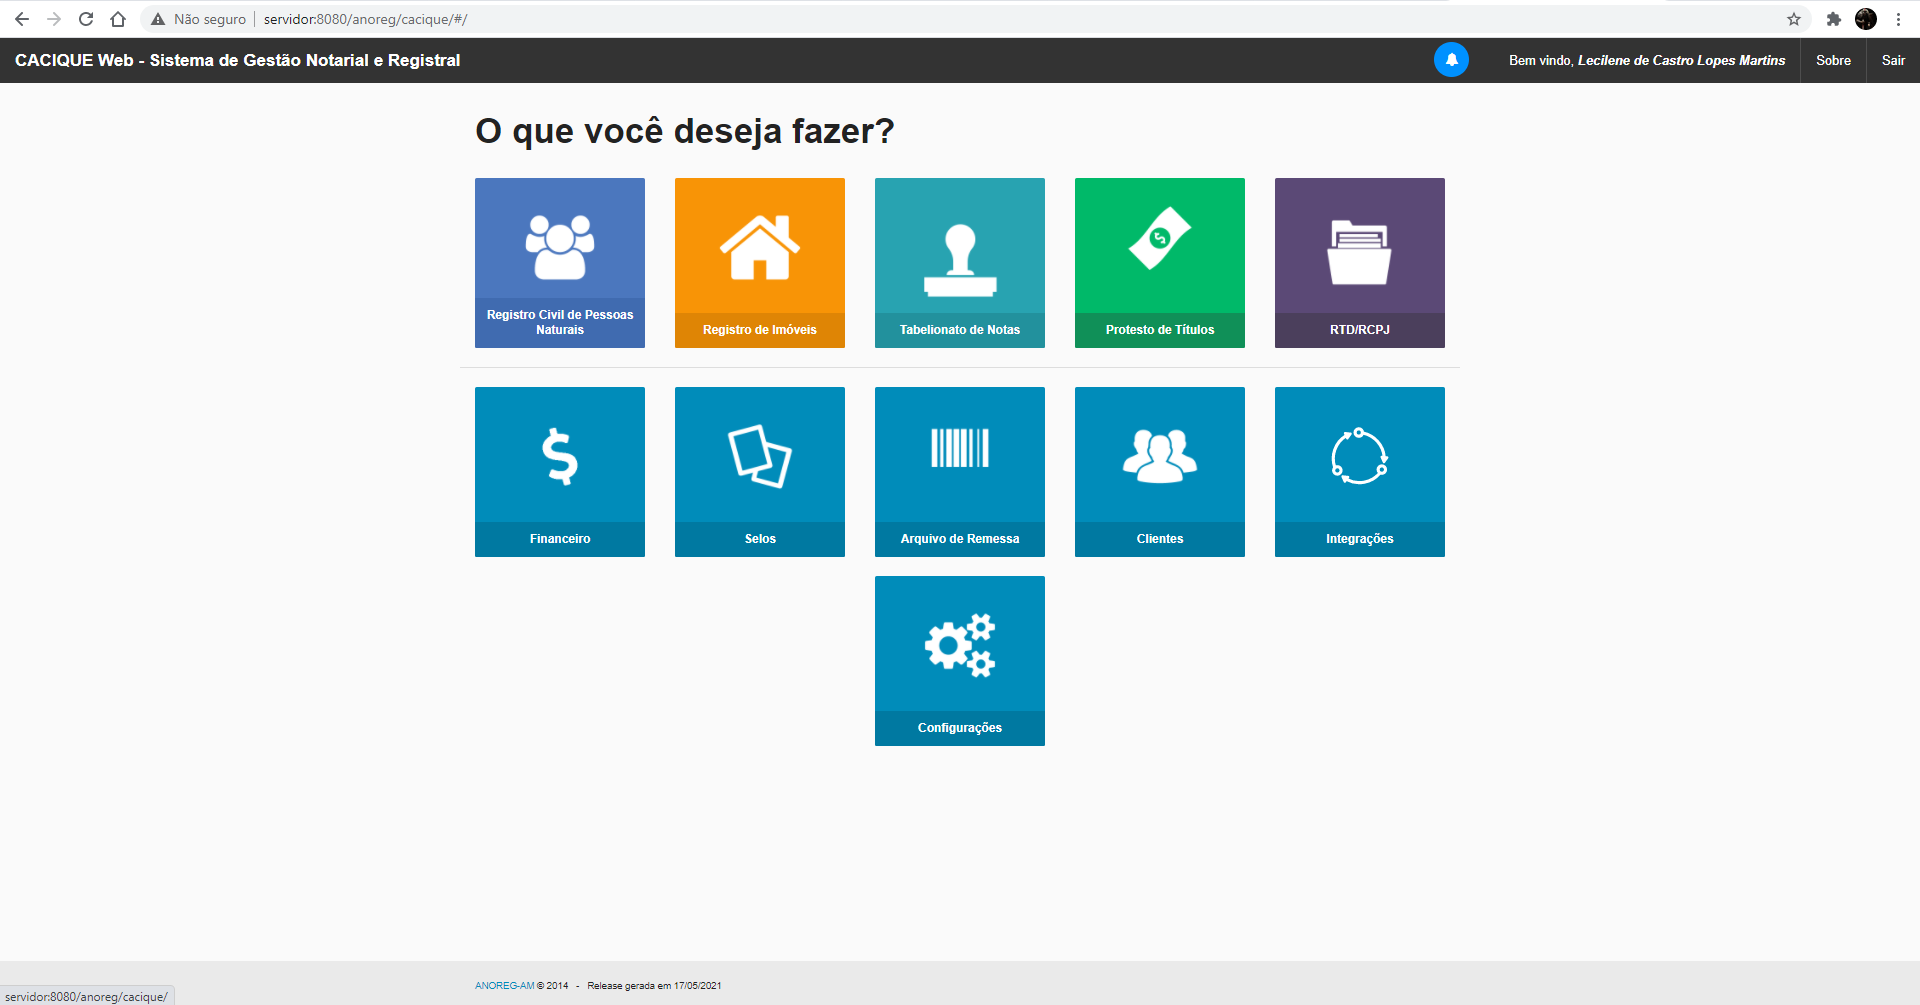Click Sair to log out
The width and height of the screenshot is (1920, 1005).
tap(1893, 60)
